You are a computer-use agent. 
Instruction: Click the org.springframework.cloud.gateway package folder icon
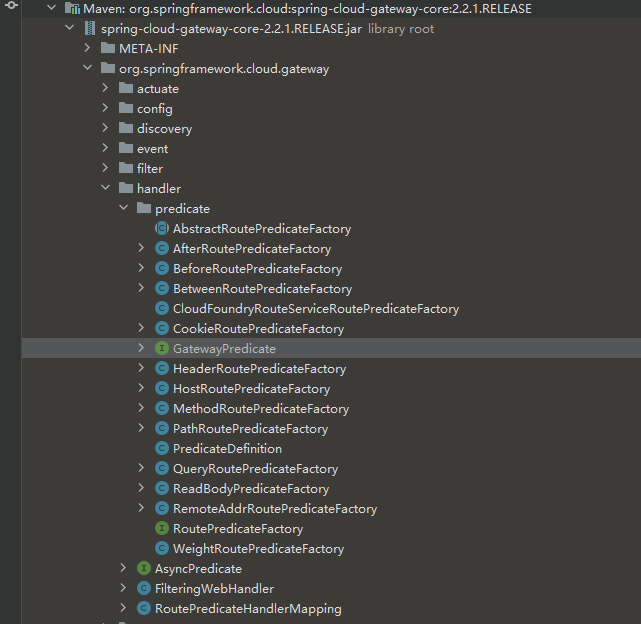pos(108,68)
